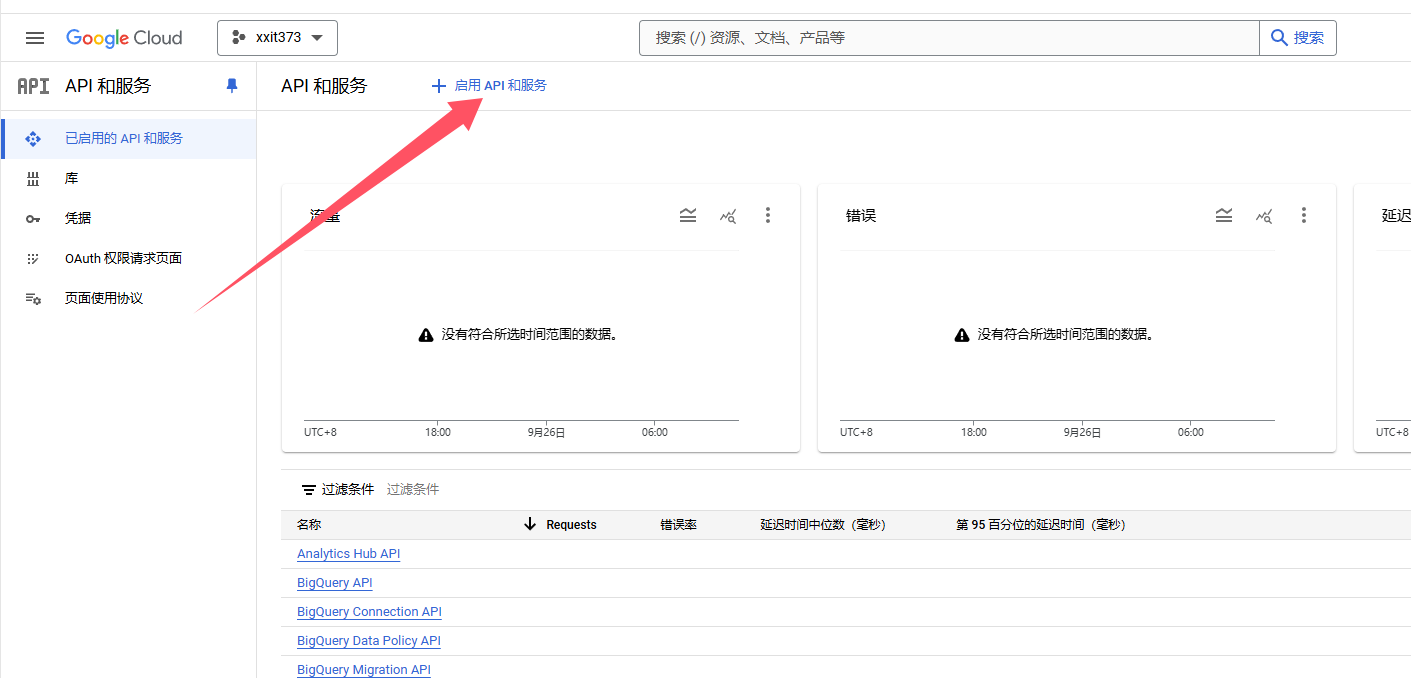
Task: Focus the search resources input field
Action: pos(949,38)
